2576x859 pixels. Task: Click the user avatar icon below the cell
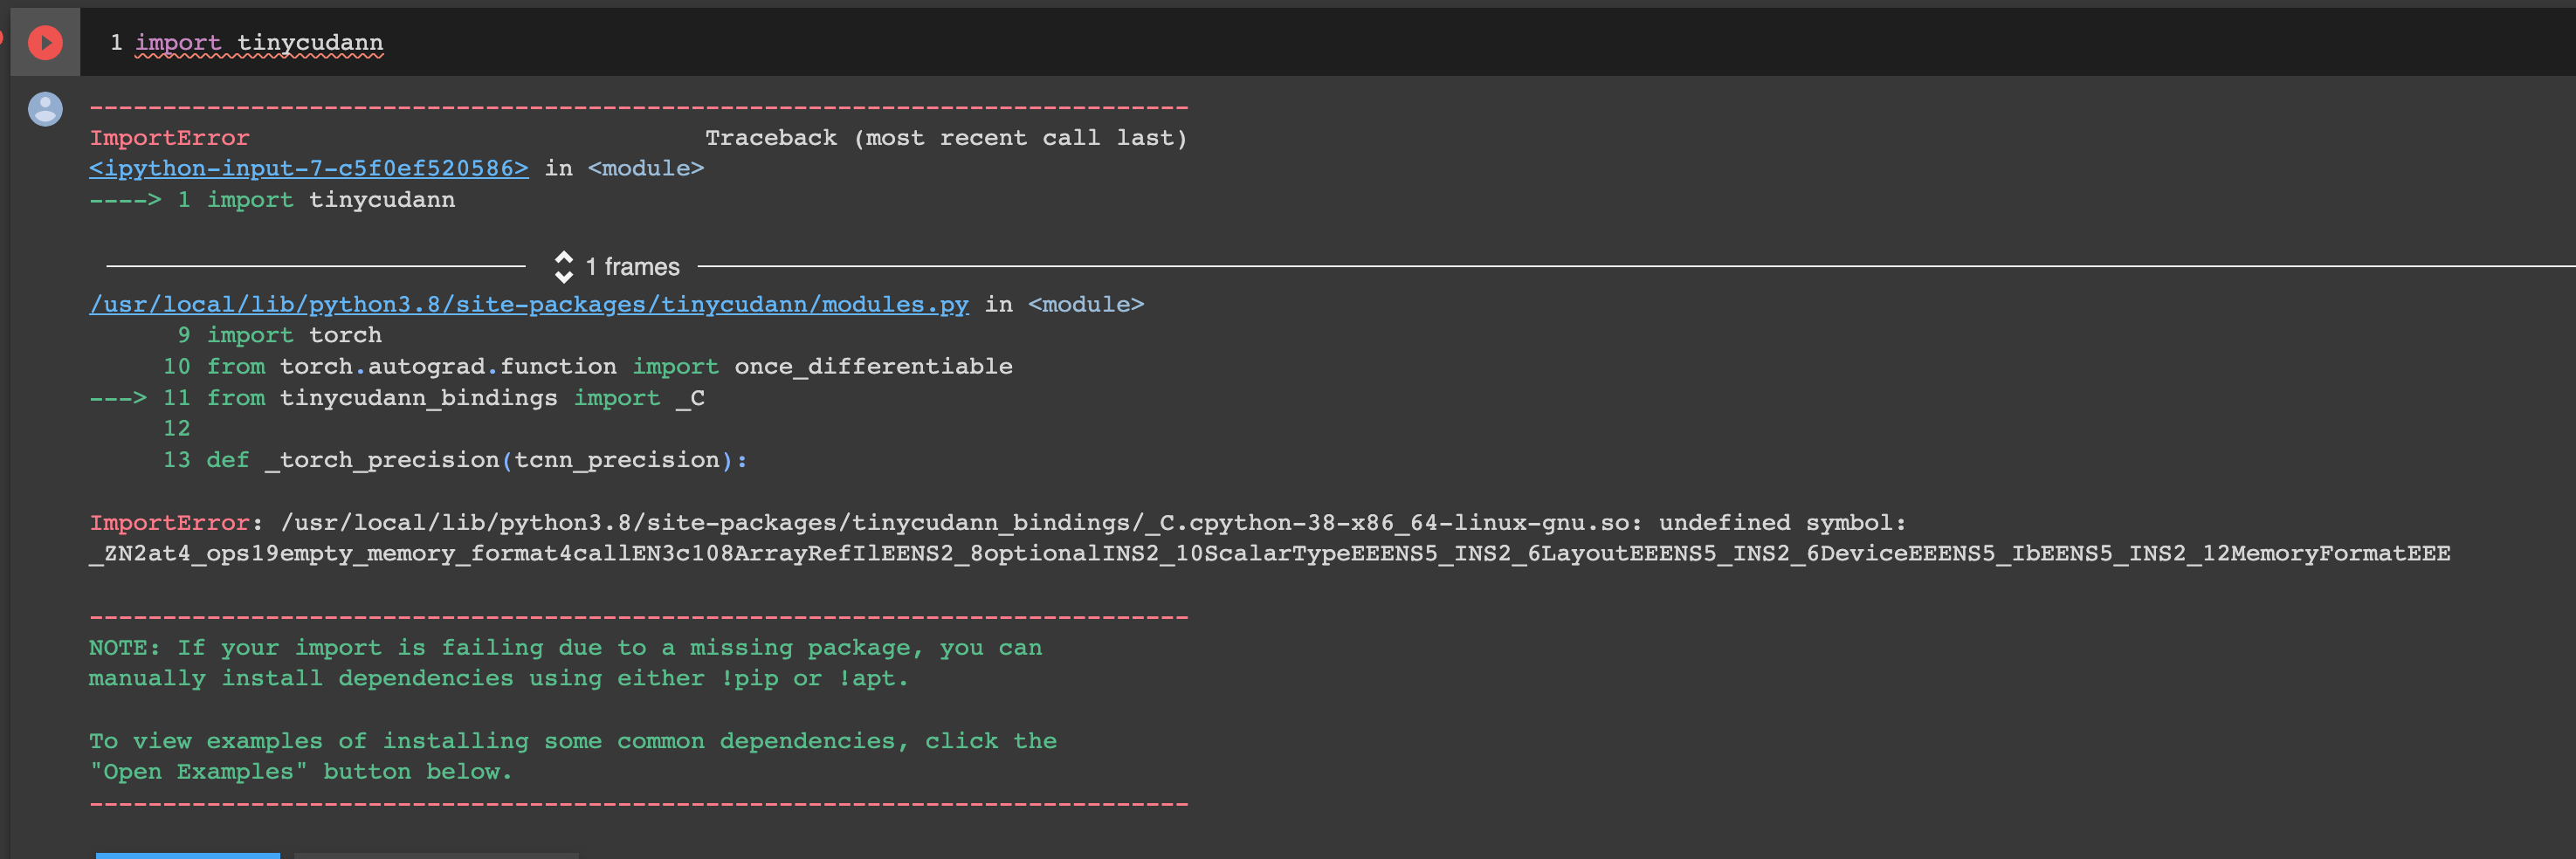click(45, 110)
